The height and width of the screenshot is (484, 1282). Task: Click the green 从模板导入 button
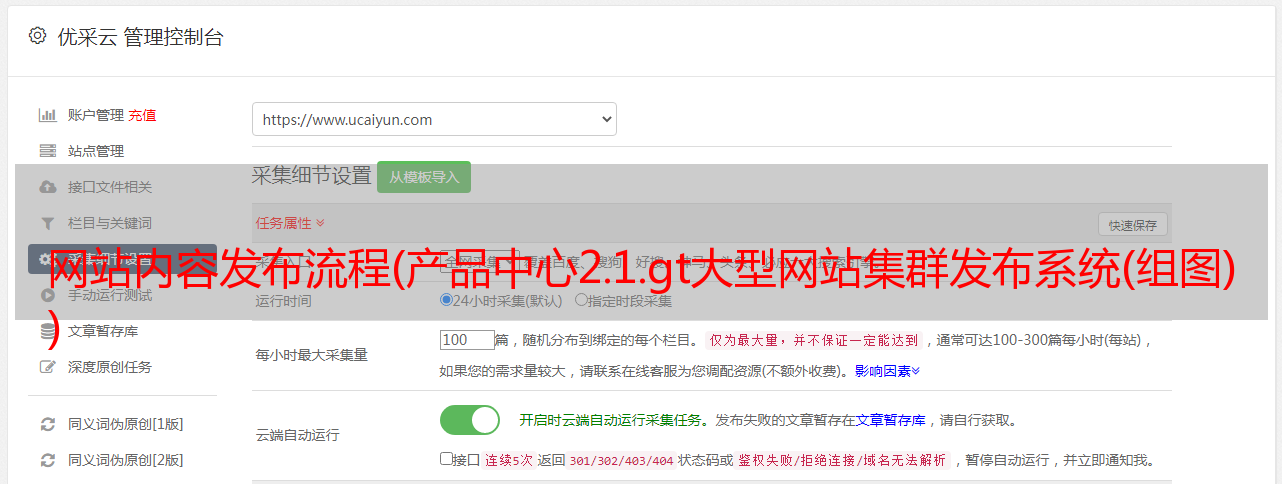pyautogui.click(x=424, y=177)
